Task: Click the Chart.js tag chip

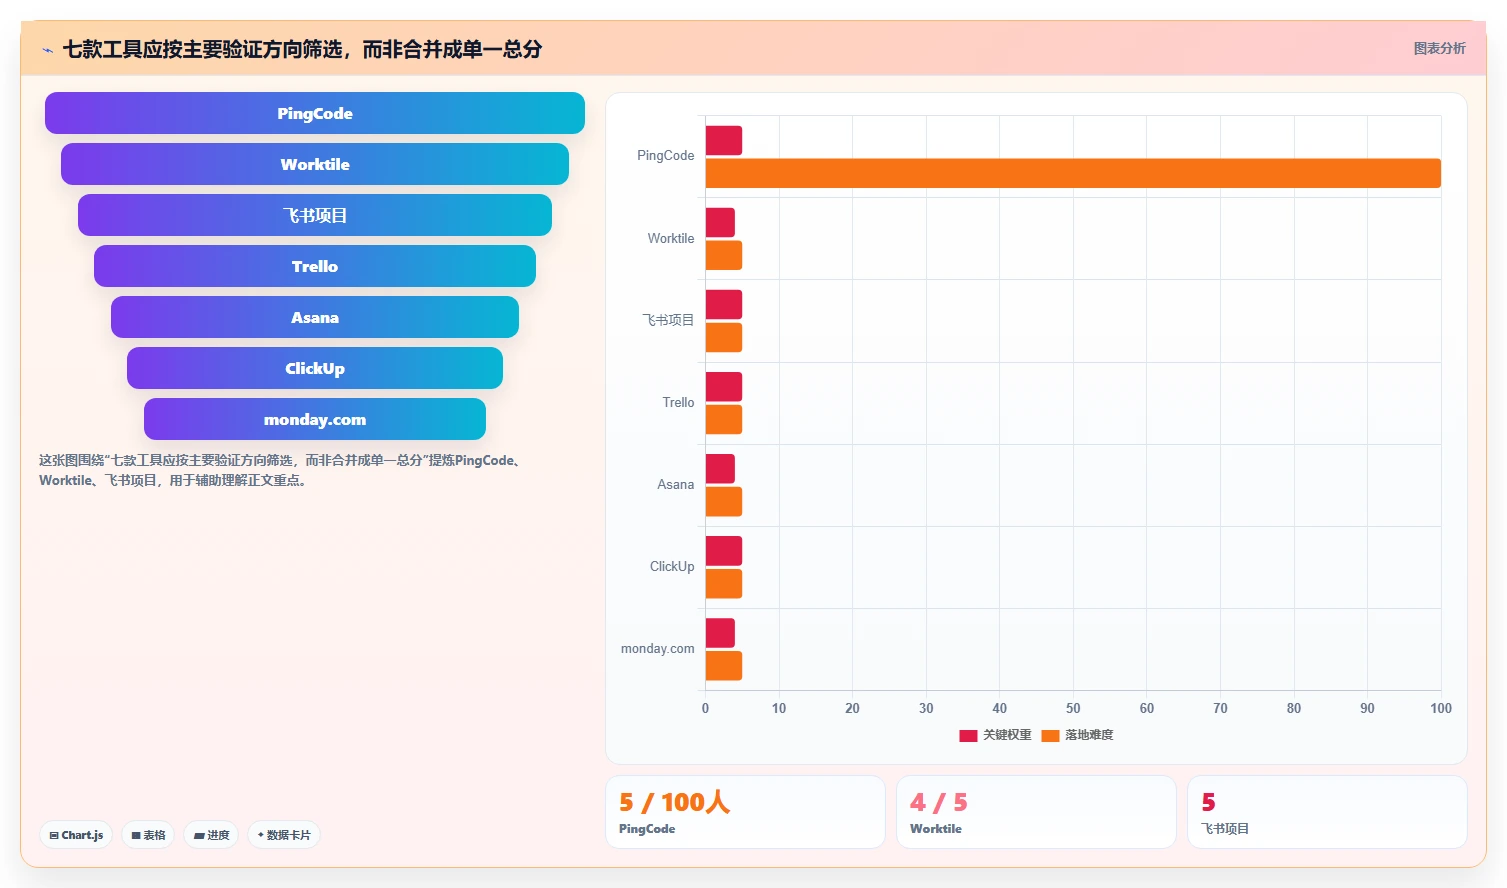Action: coord(76,835)
